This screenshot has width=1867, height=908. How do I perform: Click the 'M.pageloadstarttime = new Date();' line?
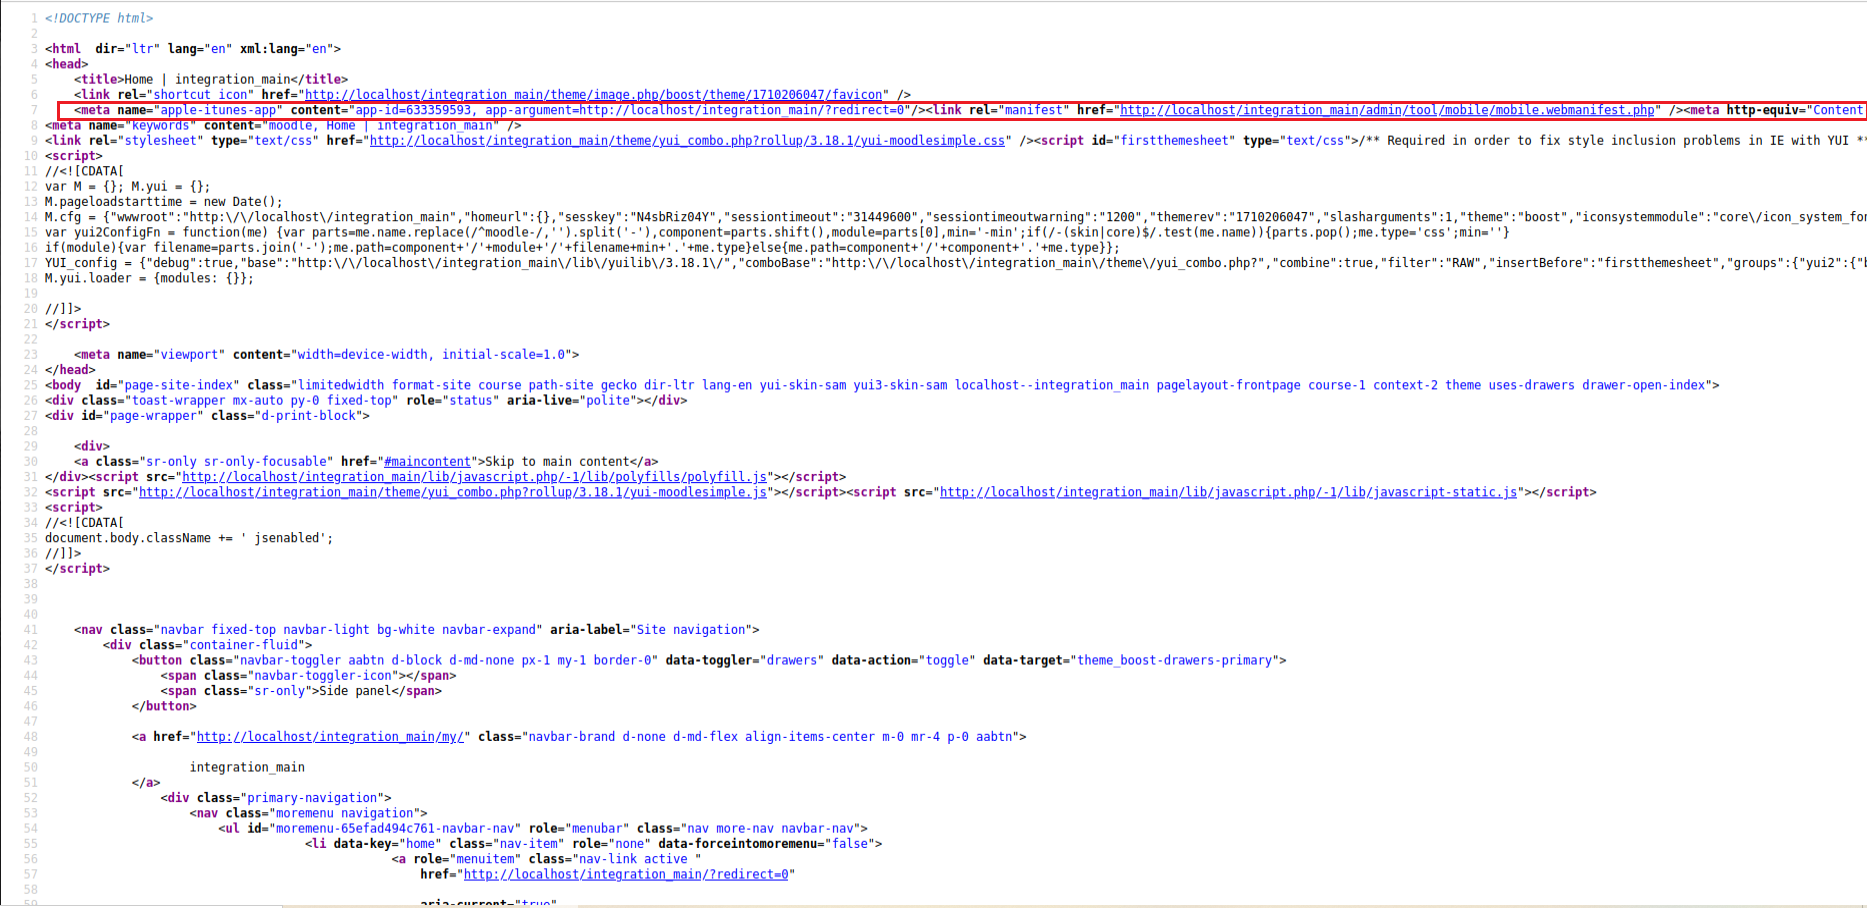pos(164,202)
